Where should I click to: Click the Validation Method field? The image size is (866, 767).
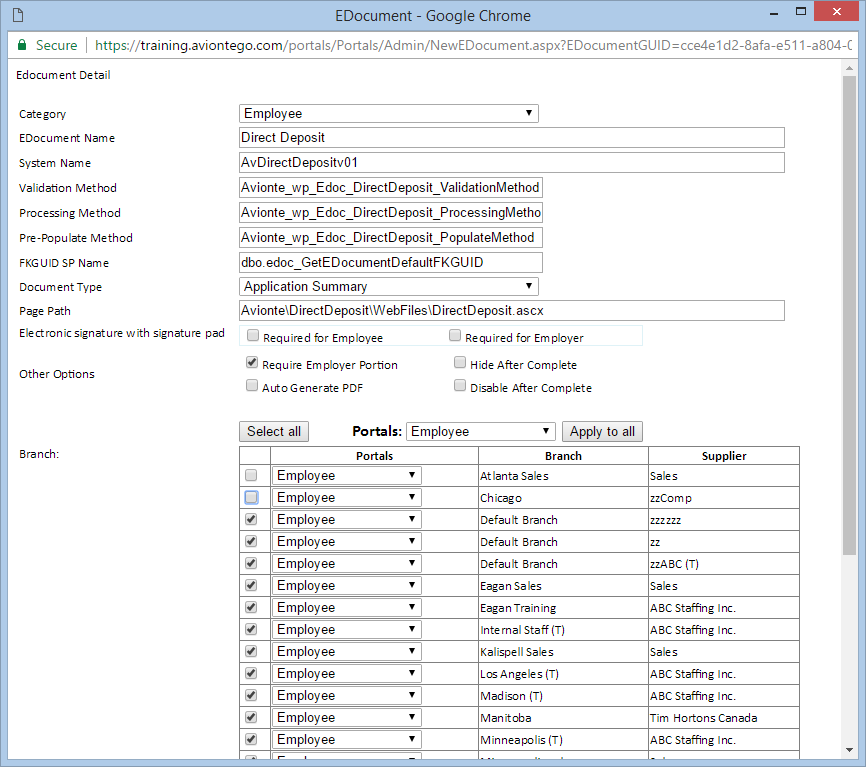[x=390, y=187]
